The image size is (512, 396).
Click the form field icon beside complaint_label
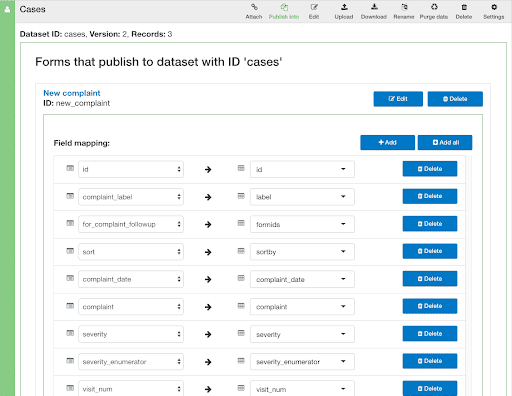[70, 196]
